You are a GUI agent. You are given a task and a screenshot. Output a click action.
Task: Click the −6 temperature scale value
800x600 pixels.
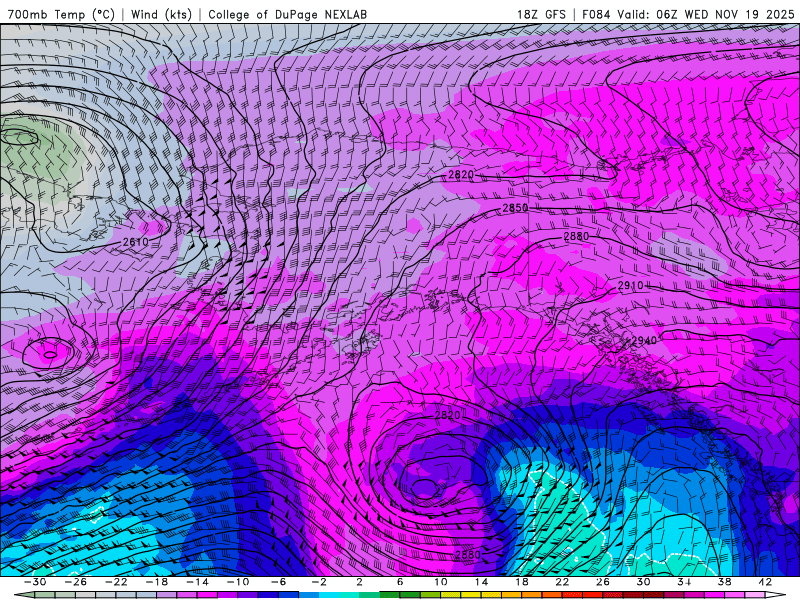coord(279,582)
